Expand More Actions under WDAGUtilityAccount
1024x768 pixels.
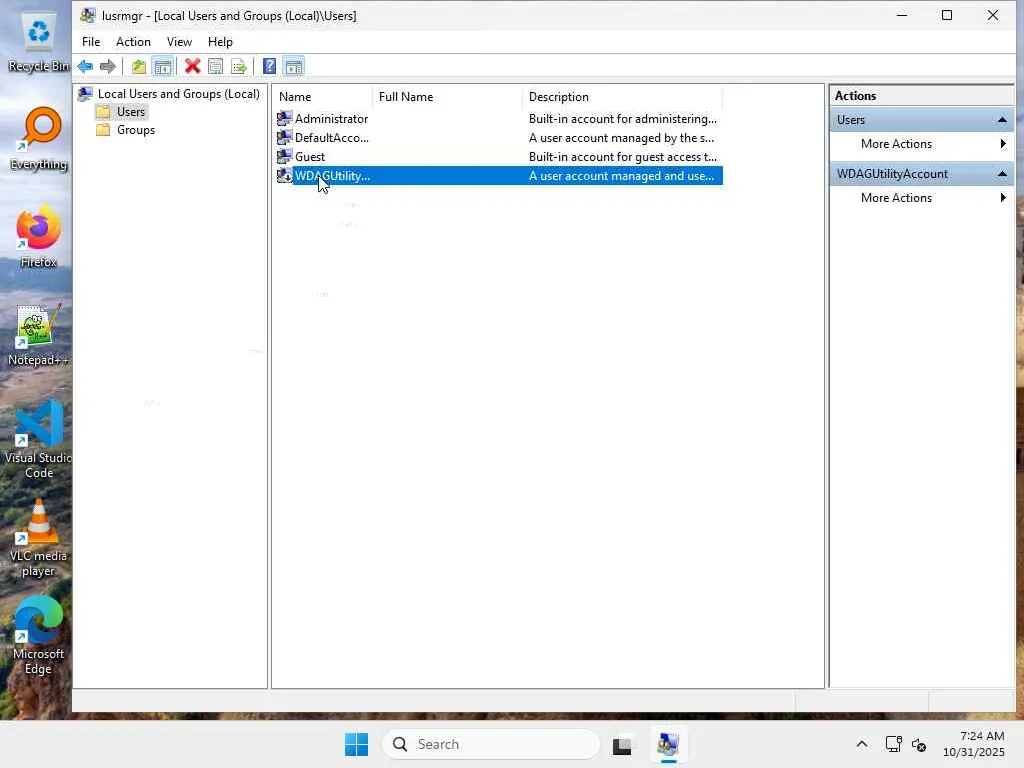(921, 198)
